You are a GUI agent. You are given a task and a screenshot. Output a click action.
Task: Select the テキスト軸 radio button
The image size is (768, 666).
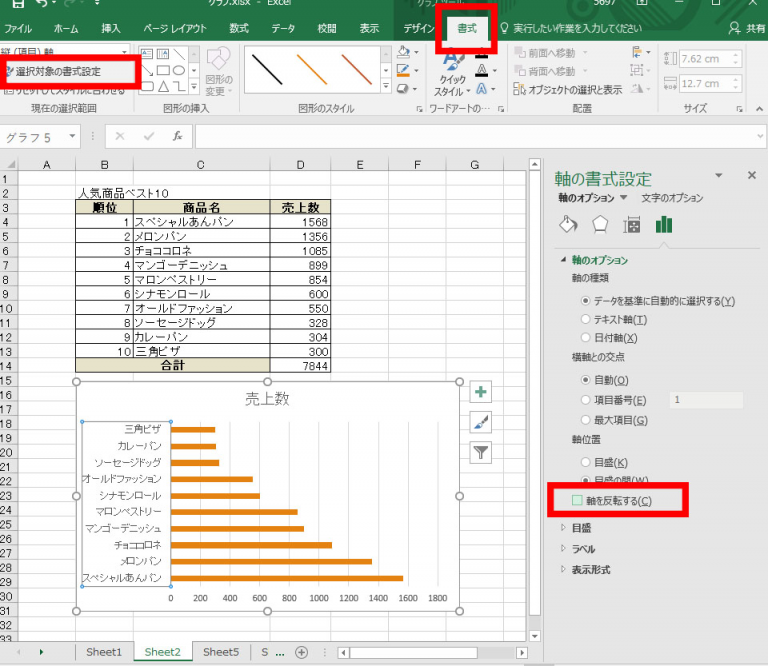[586, 319]
